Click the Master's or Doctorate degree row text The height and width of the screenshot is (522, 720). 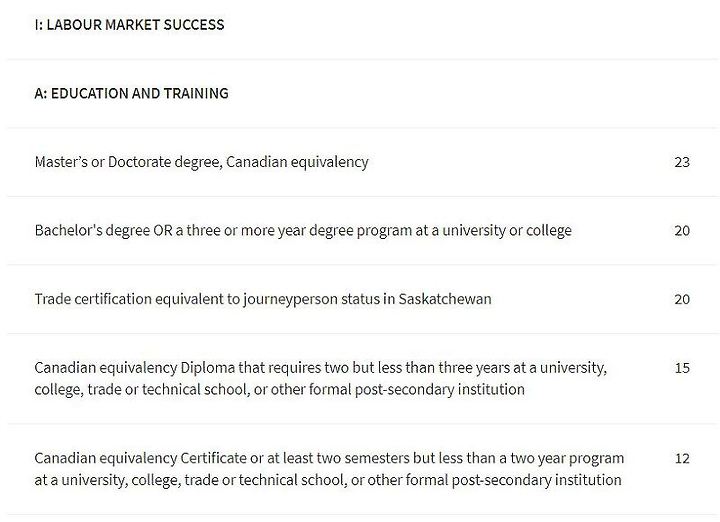(202, 162)
